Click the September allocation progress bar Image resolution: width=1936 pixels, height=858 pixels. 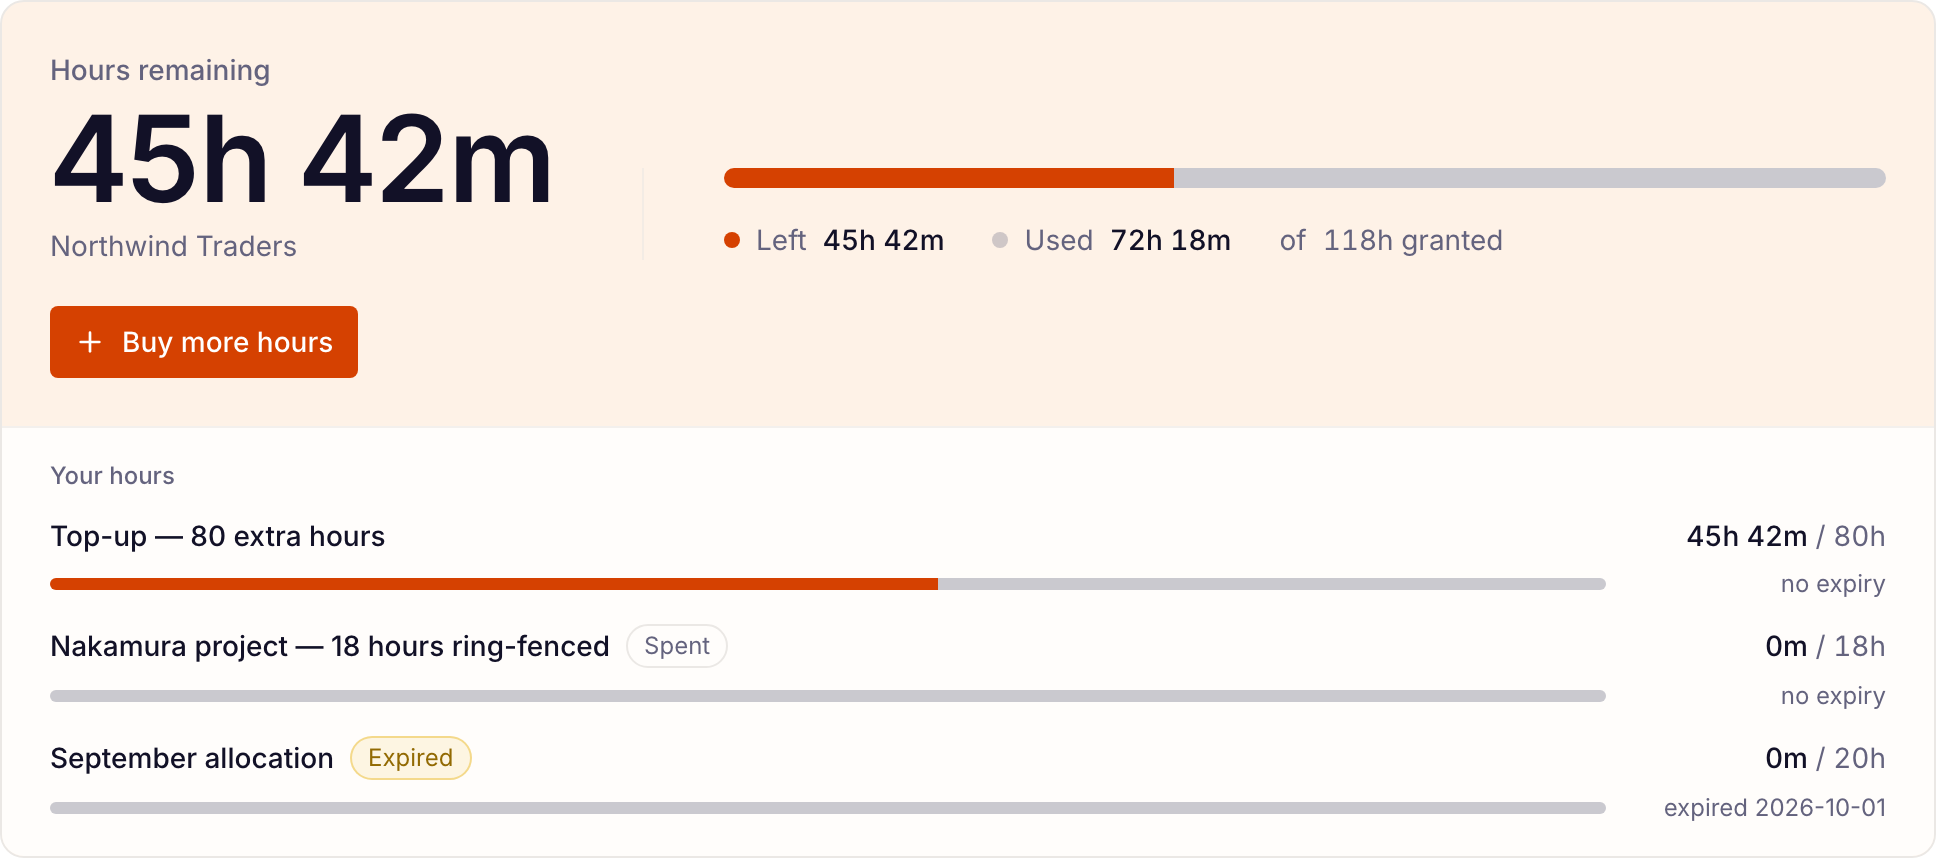tap(828, 808)
